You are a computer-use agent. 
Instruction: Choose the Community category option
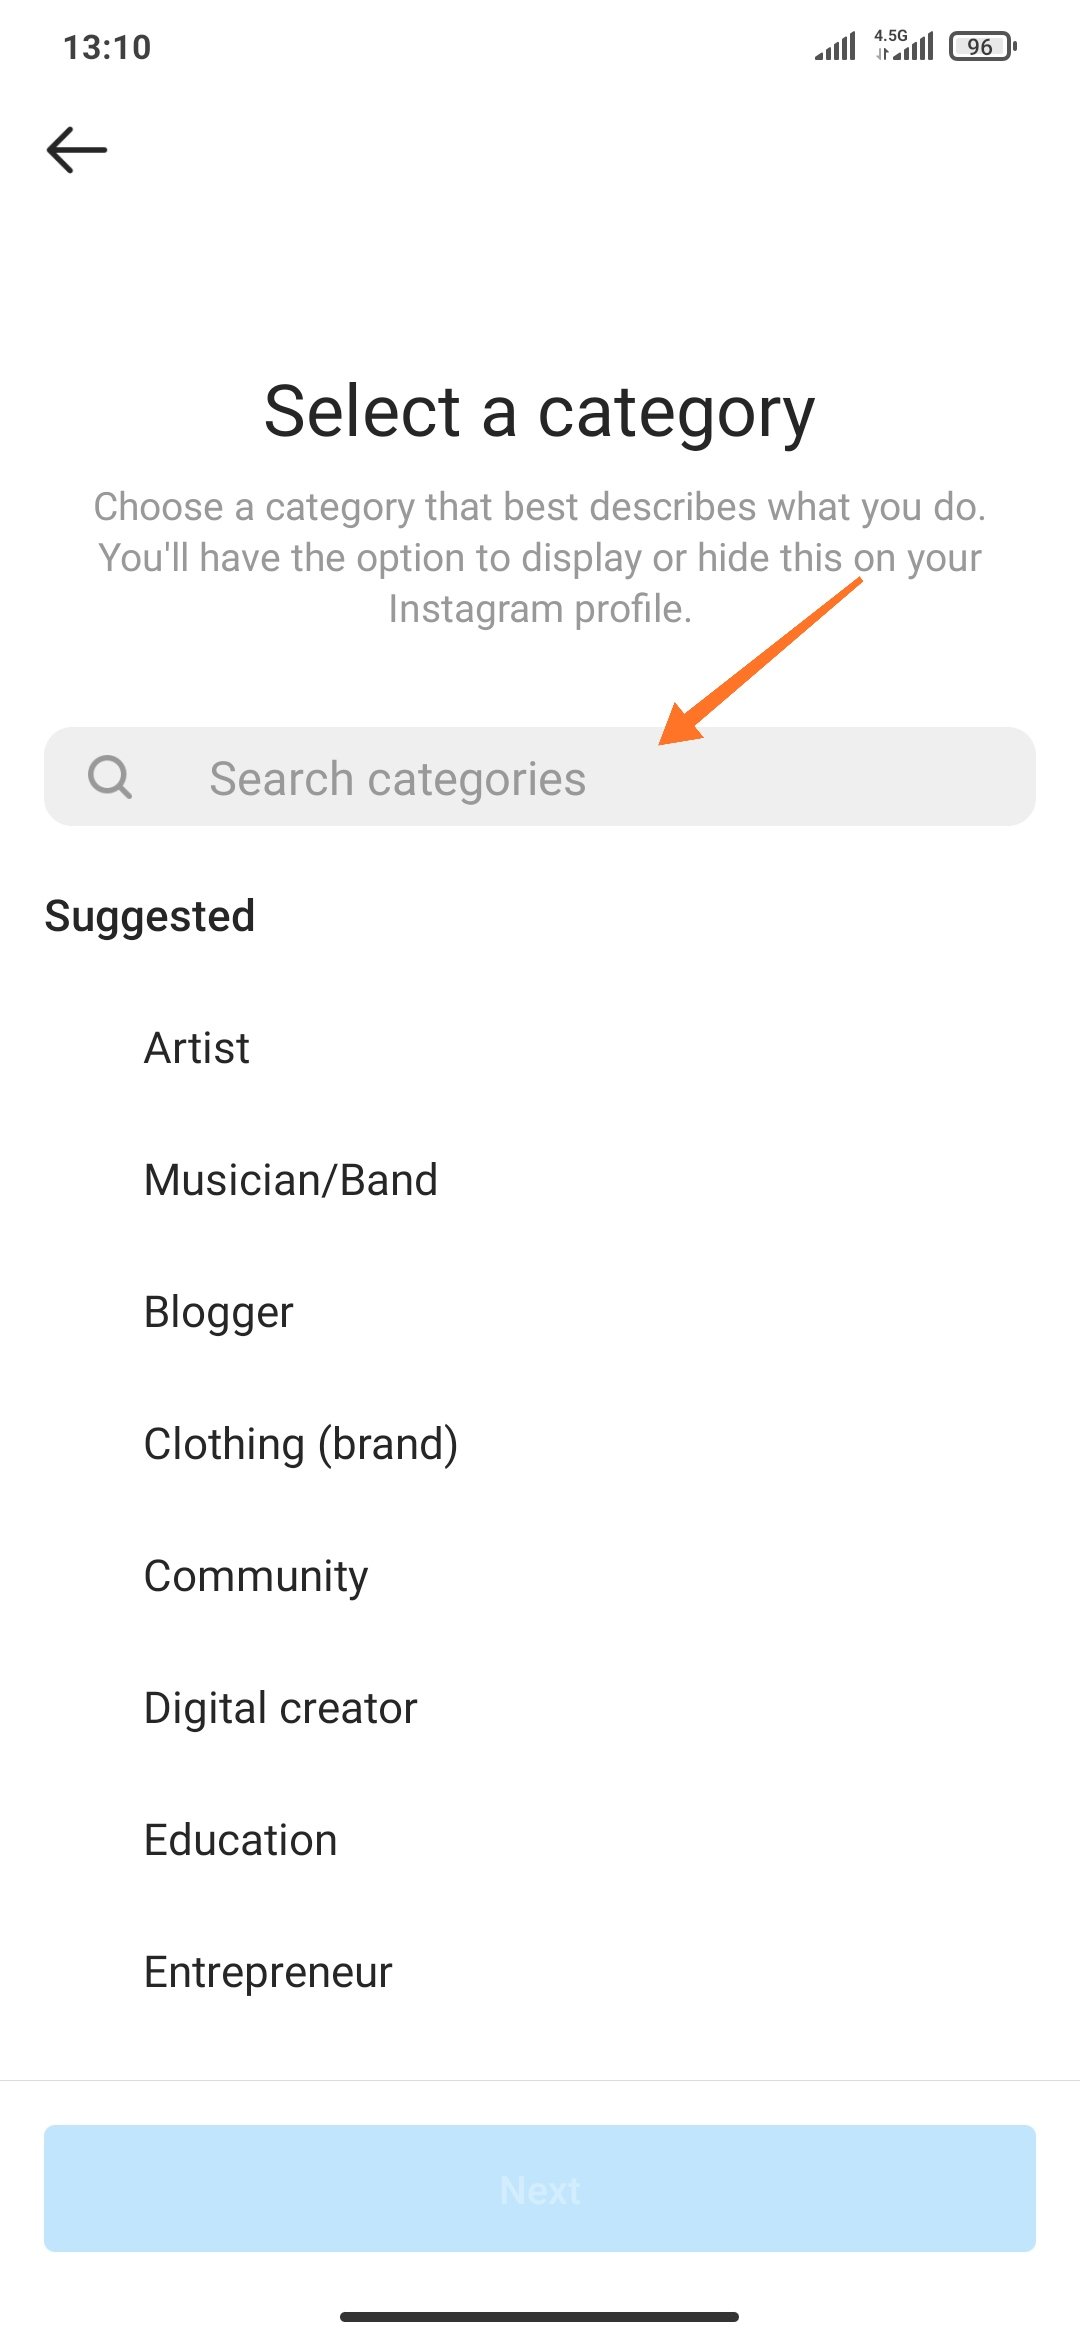256,1576
